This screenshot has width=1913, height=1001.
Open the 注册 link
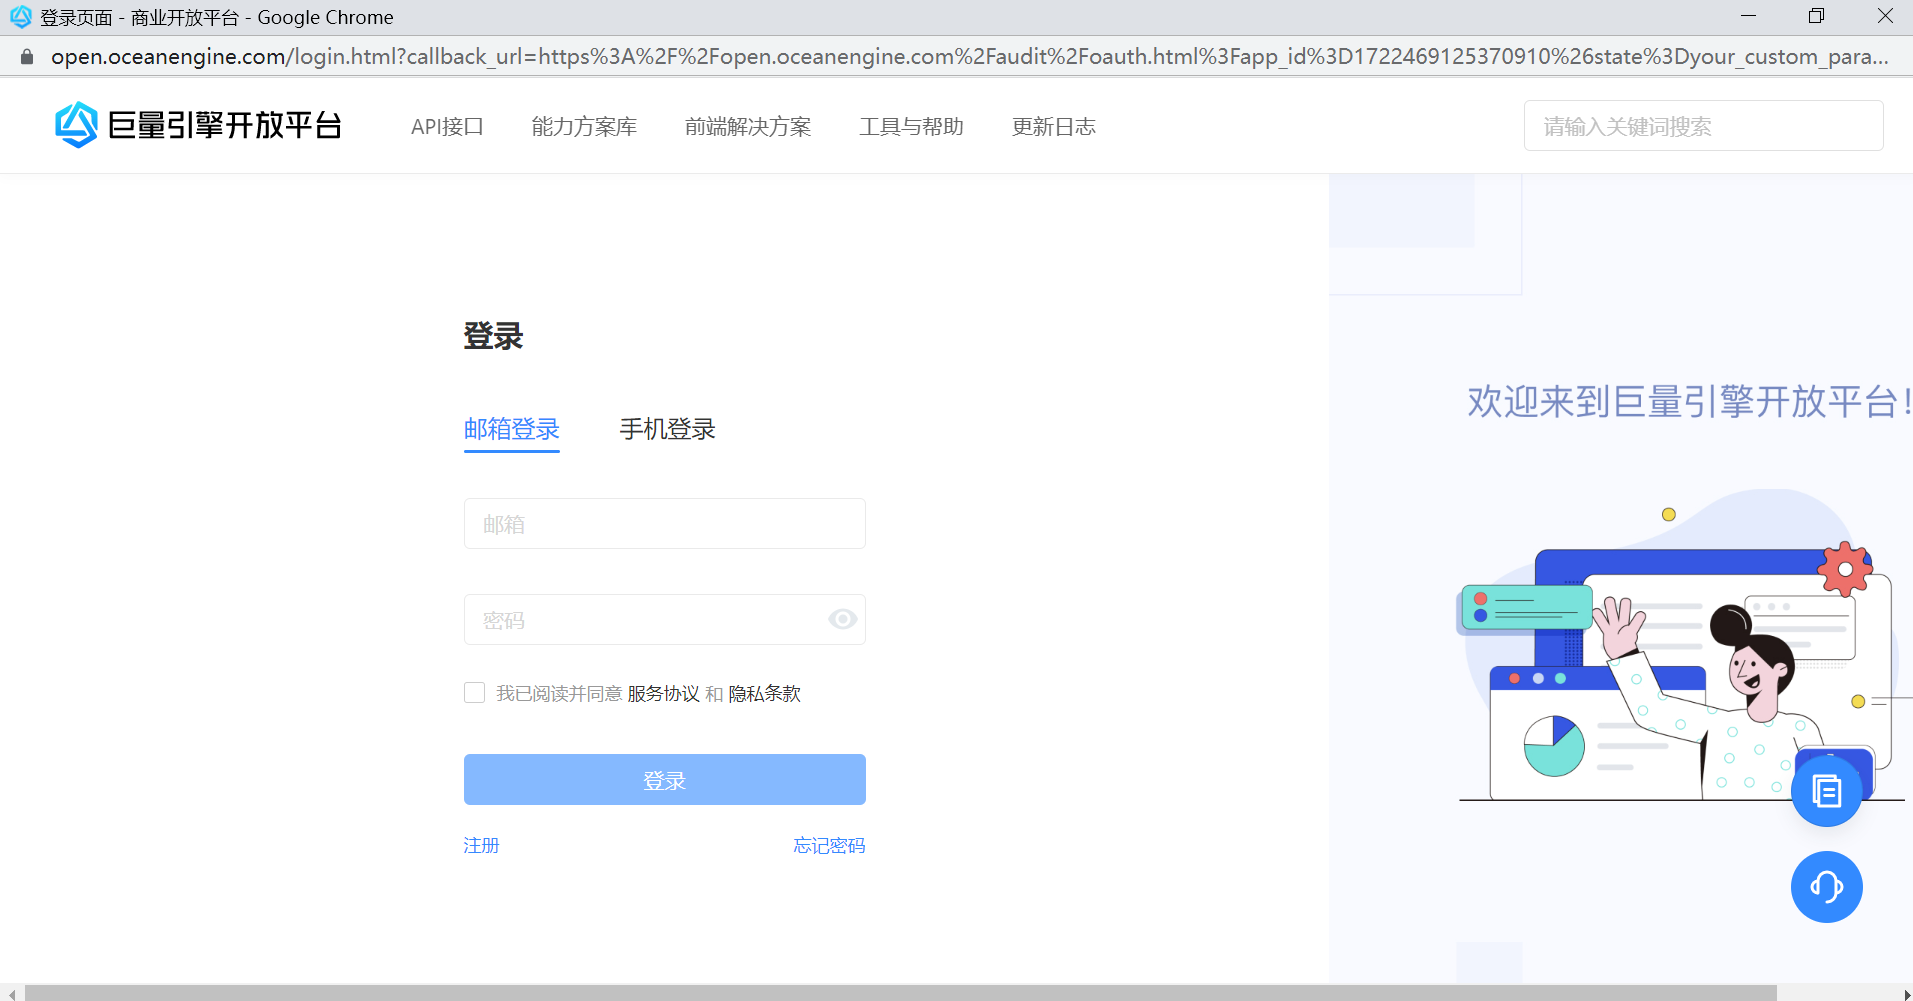pyautogui.click(x=481, y=846)
